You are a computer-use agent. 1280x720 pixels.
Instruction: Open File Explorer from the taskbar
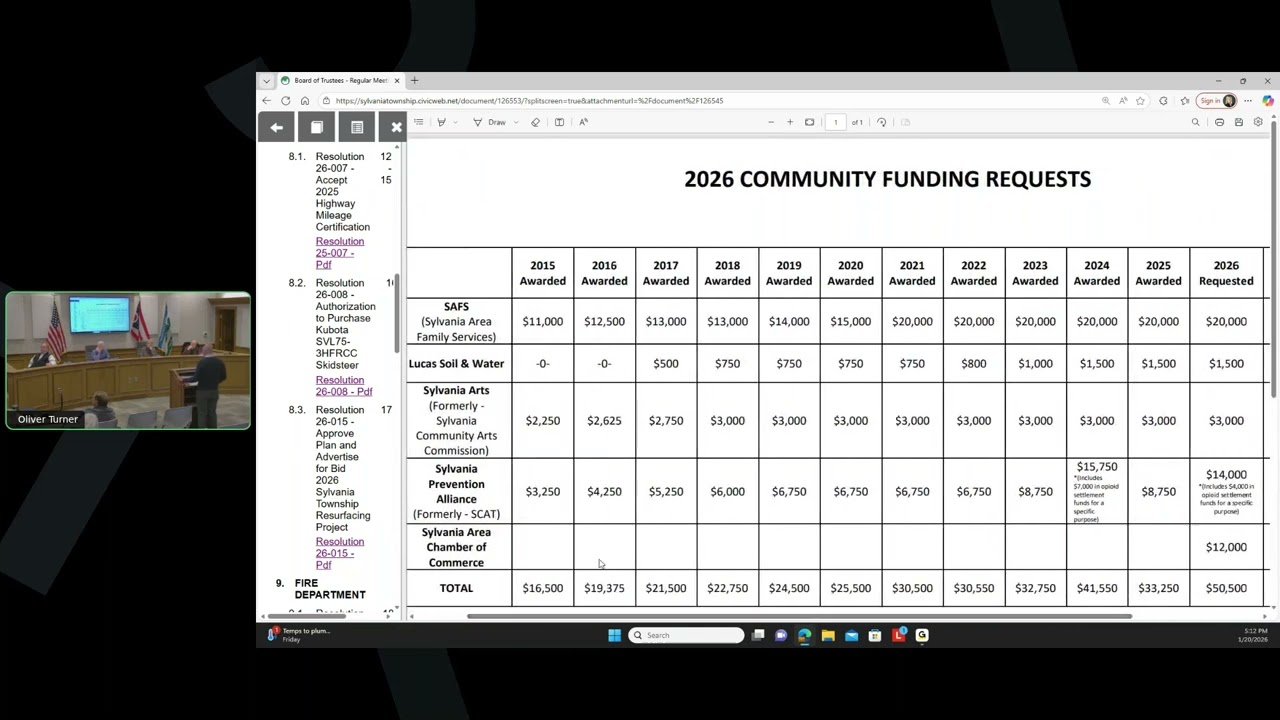pos(828,635)
